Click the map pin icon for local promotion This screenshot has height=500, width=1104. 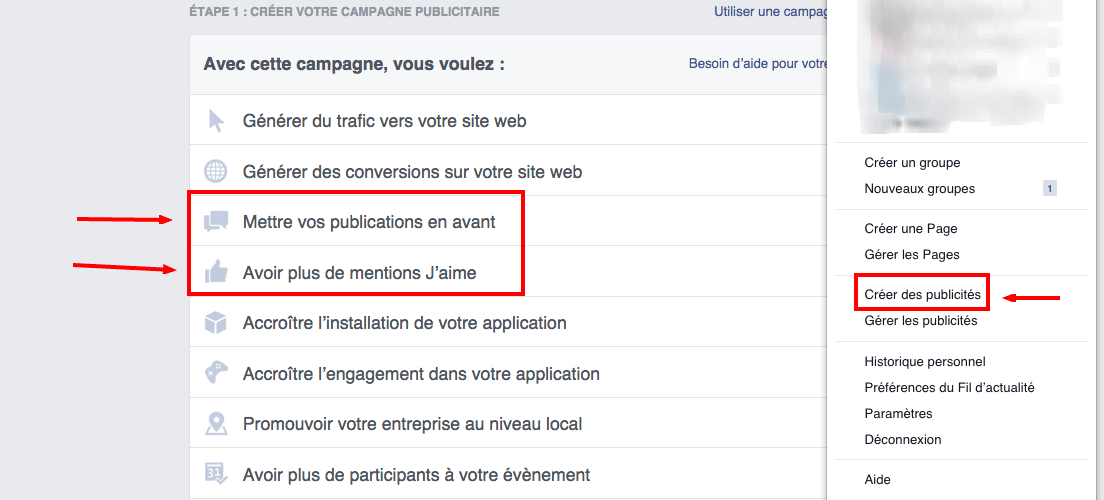[x=216, y=424]
